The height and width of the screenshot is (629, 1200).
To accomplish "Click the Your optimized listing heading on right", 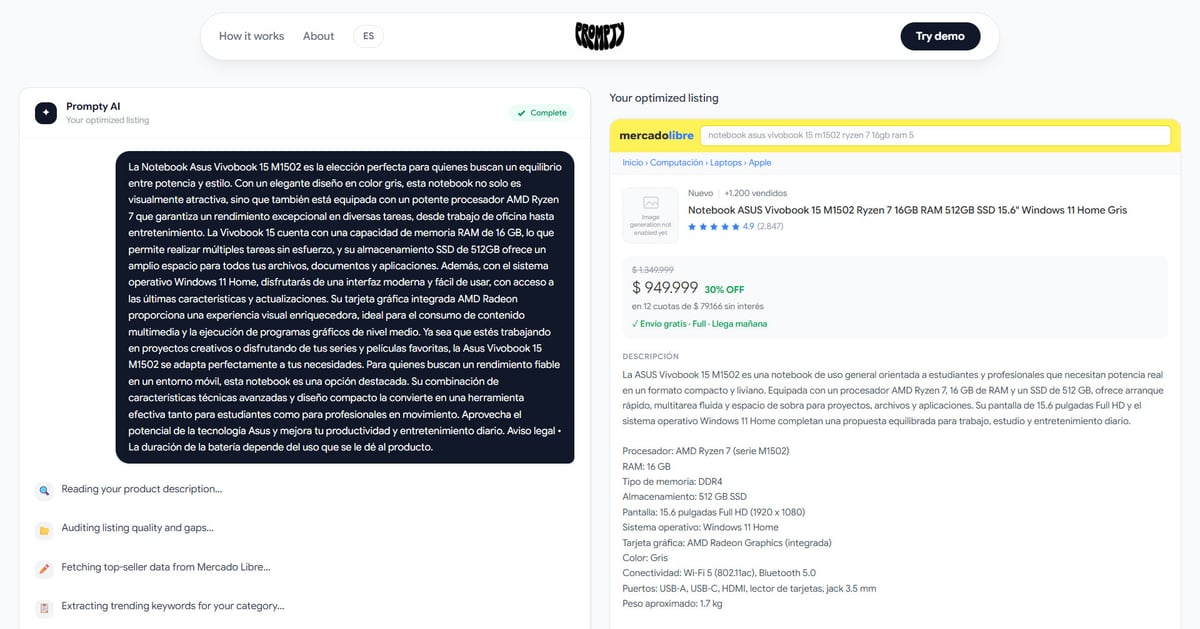I will click(664, 98).
